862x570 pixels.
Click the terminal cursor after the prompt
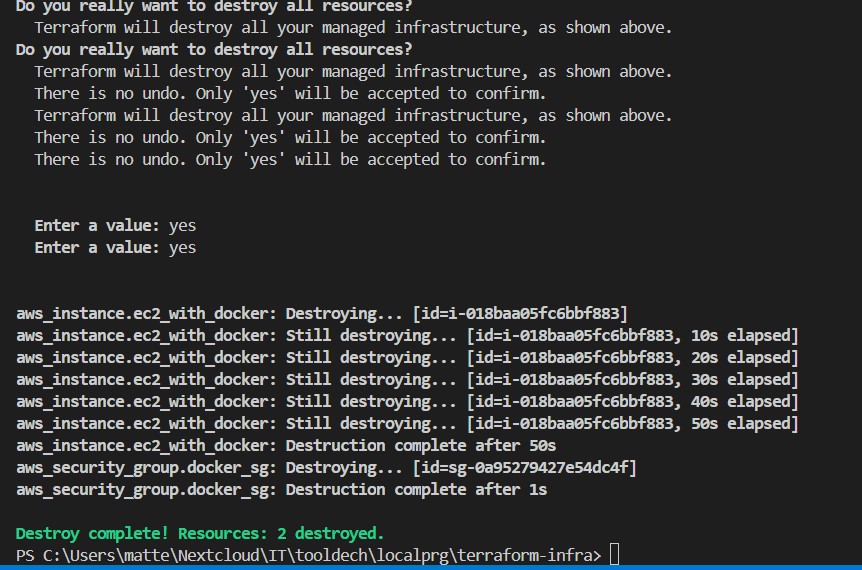615,555
